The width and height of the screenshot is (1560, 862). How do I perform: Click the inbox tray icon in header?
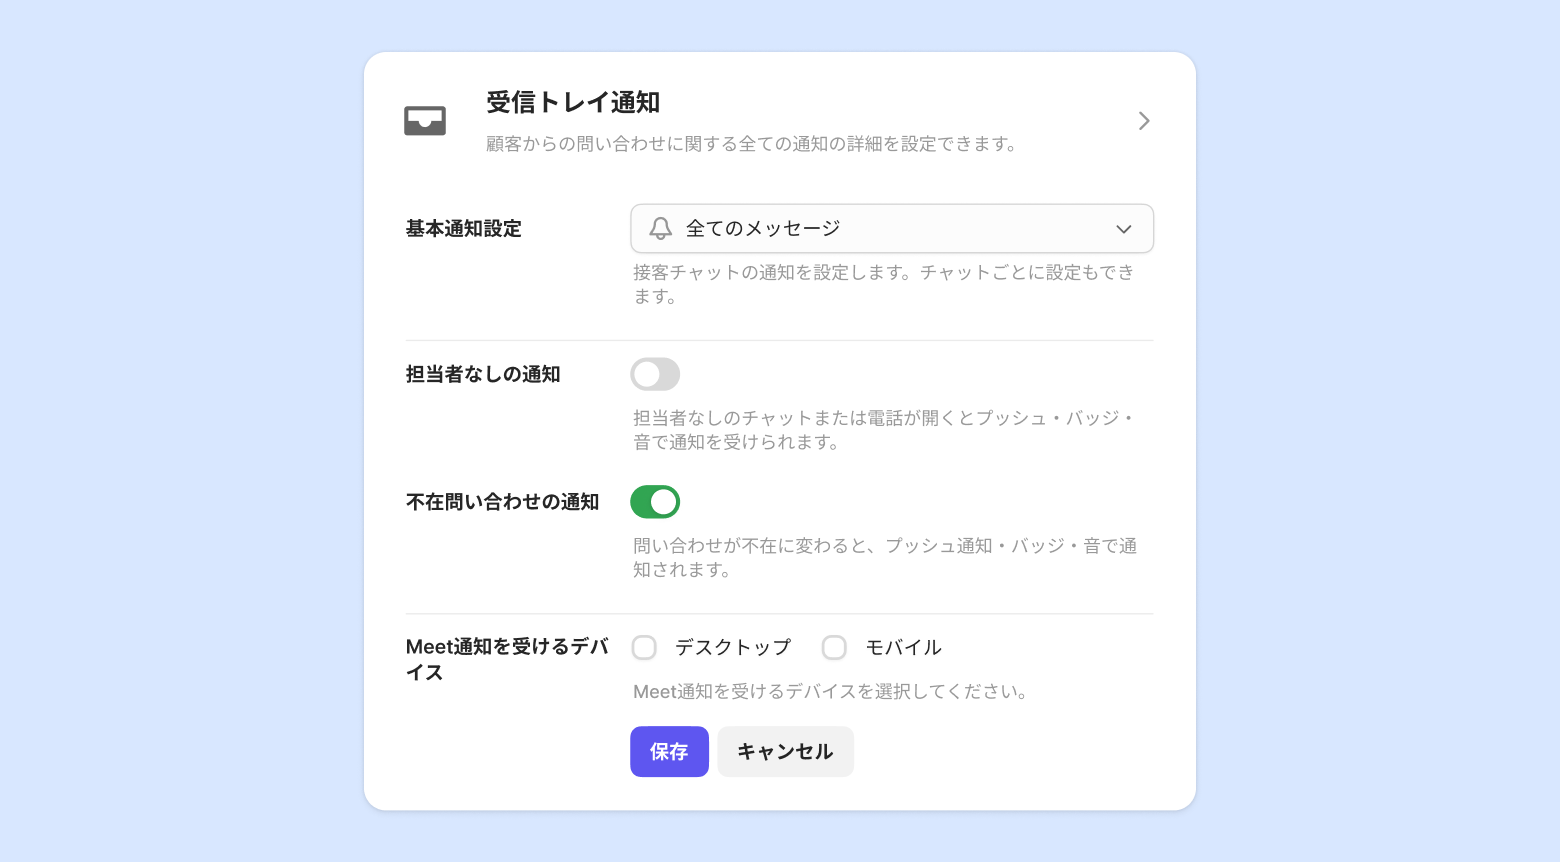click(425, 121)
